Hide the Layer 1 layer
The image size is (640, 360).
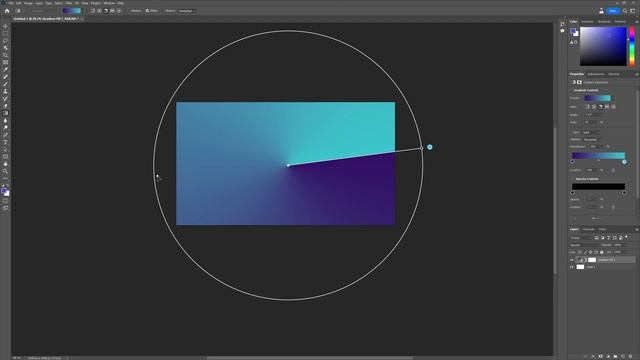coord(572,267)
